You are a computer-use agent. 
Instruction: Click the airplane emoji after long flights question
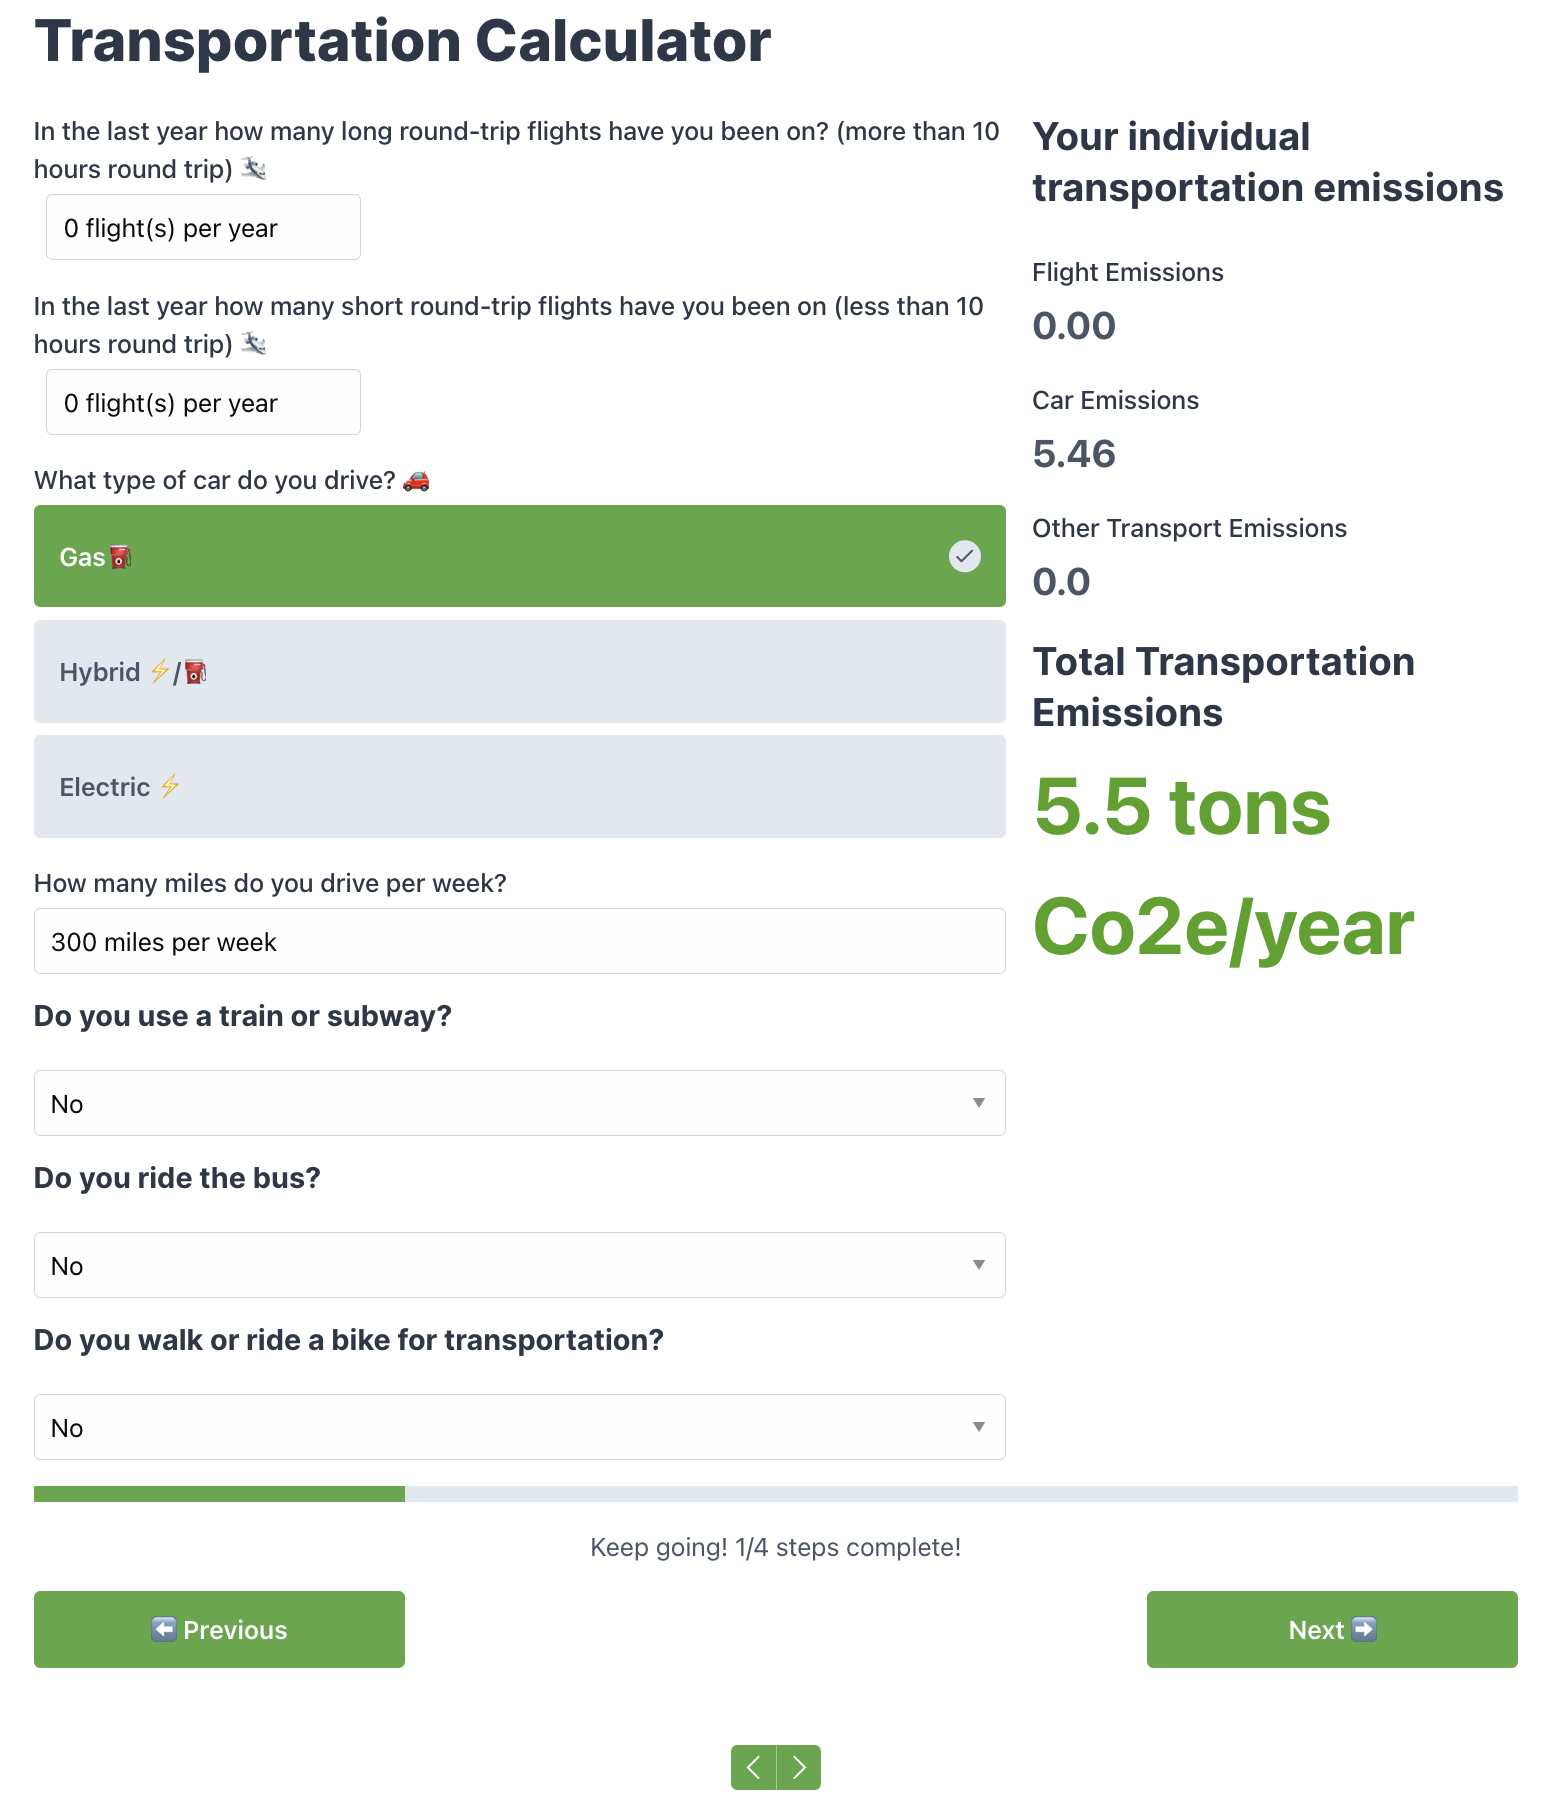click(x=254, y=169)
